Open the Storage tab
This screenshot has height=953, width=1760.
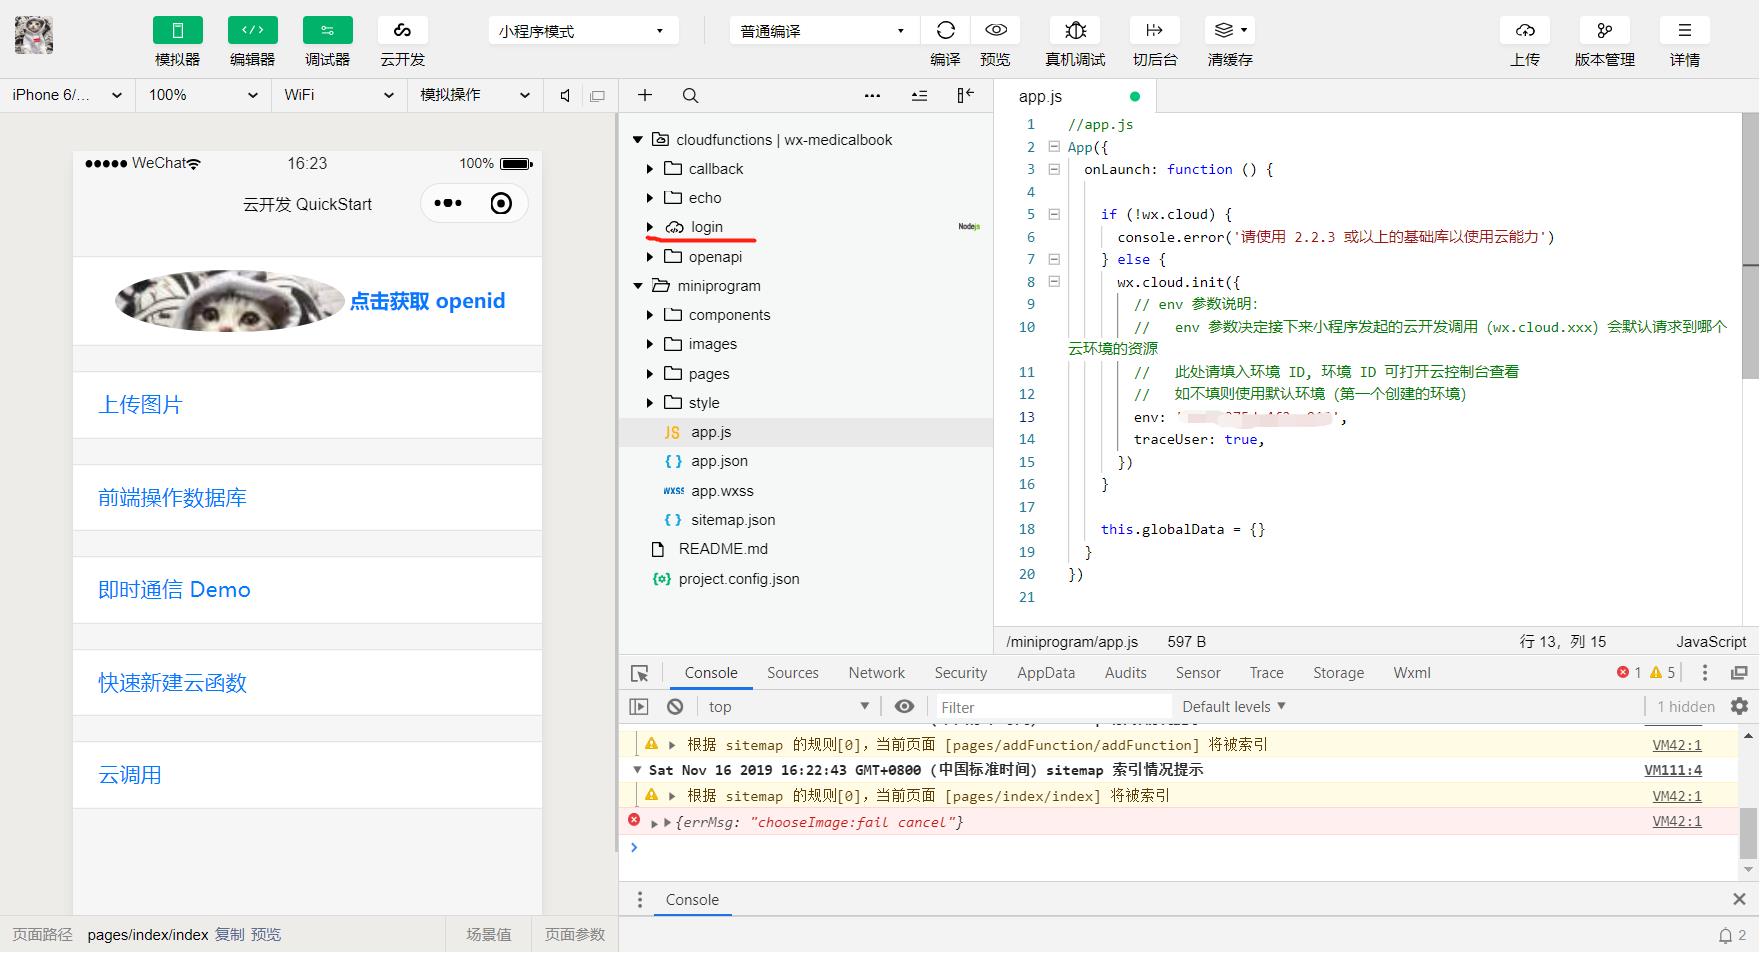tap(1338, 673)
